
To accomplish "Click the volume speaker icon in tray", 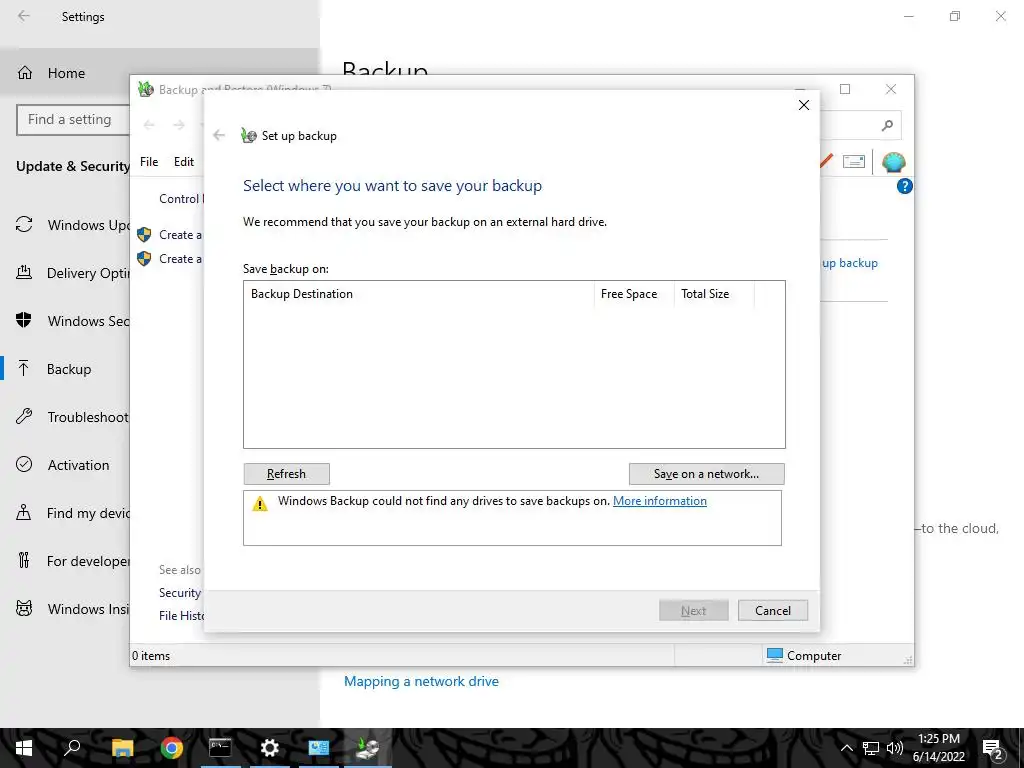I will click(895, 748).
